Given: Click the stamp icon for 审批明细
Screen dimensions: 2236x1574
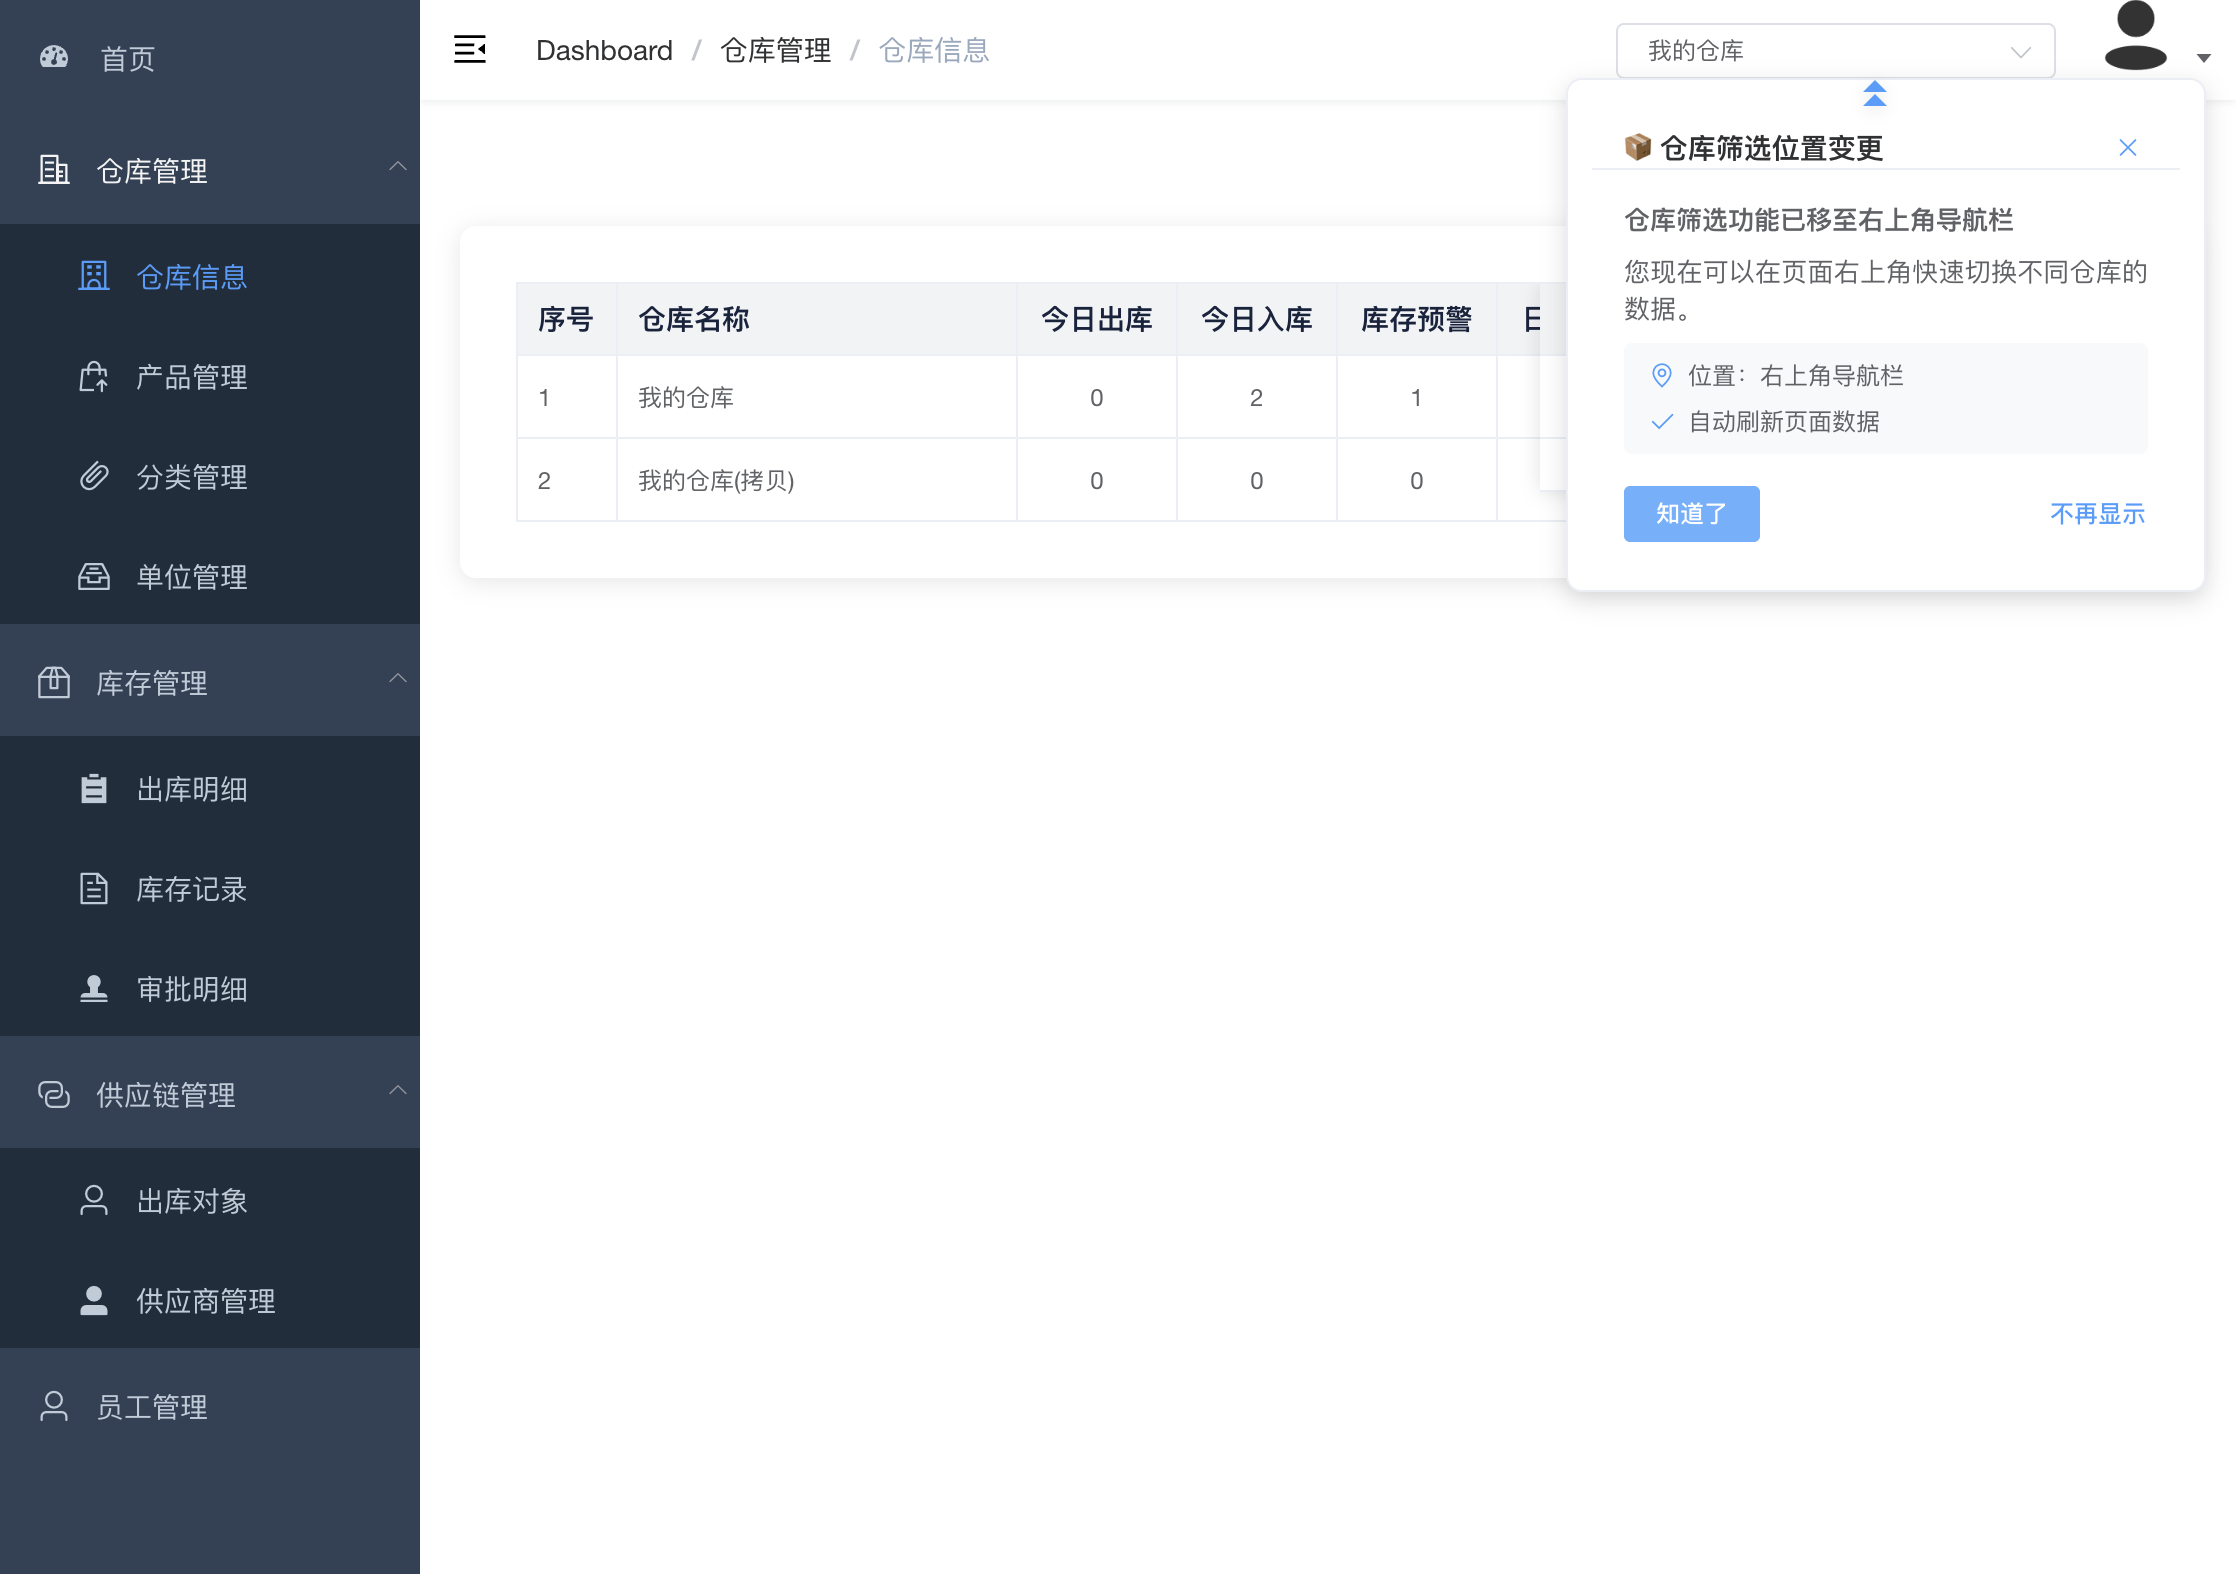Looking at the screenshot, I should click(x=94, y=989).
